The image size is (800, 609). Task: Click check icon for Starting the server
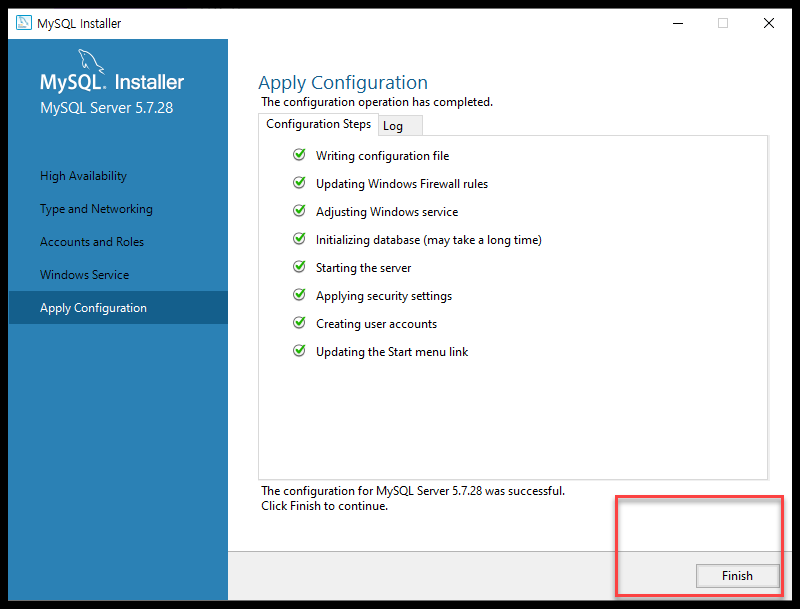[299, 267]
